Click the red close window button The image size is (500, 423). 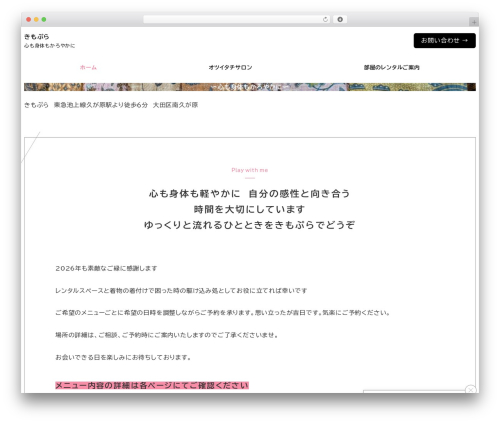pyautogui.click(x=29, y=19)
